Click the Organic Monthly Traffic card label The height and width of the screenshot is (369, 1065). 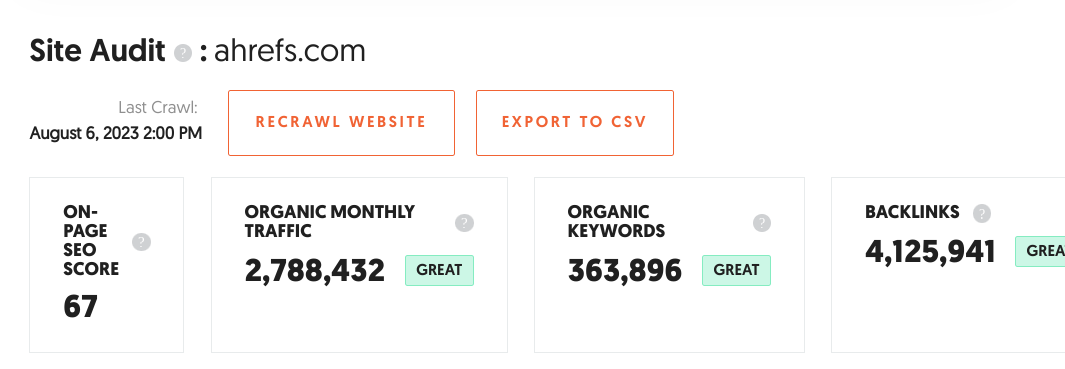pos(329,222)
